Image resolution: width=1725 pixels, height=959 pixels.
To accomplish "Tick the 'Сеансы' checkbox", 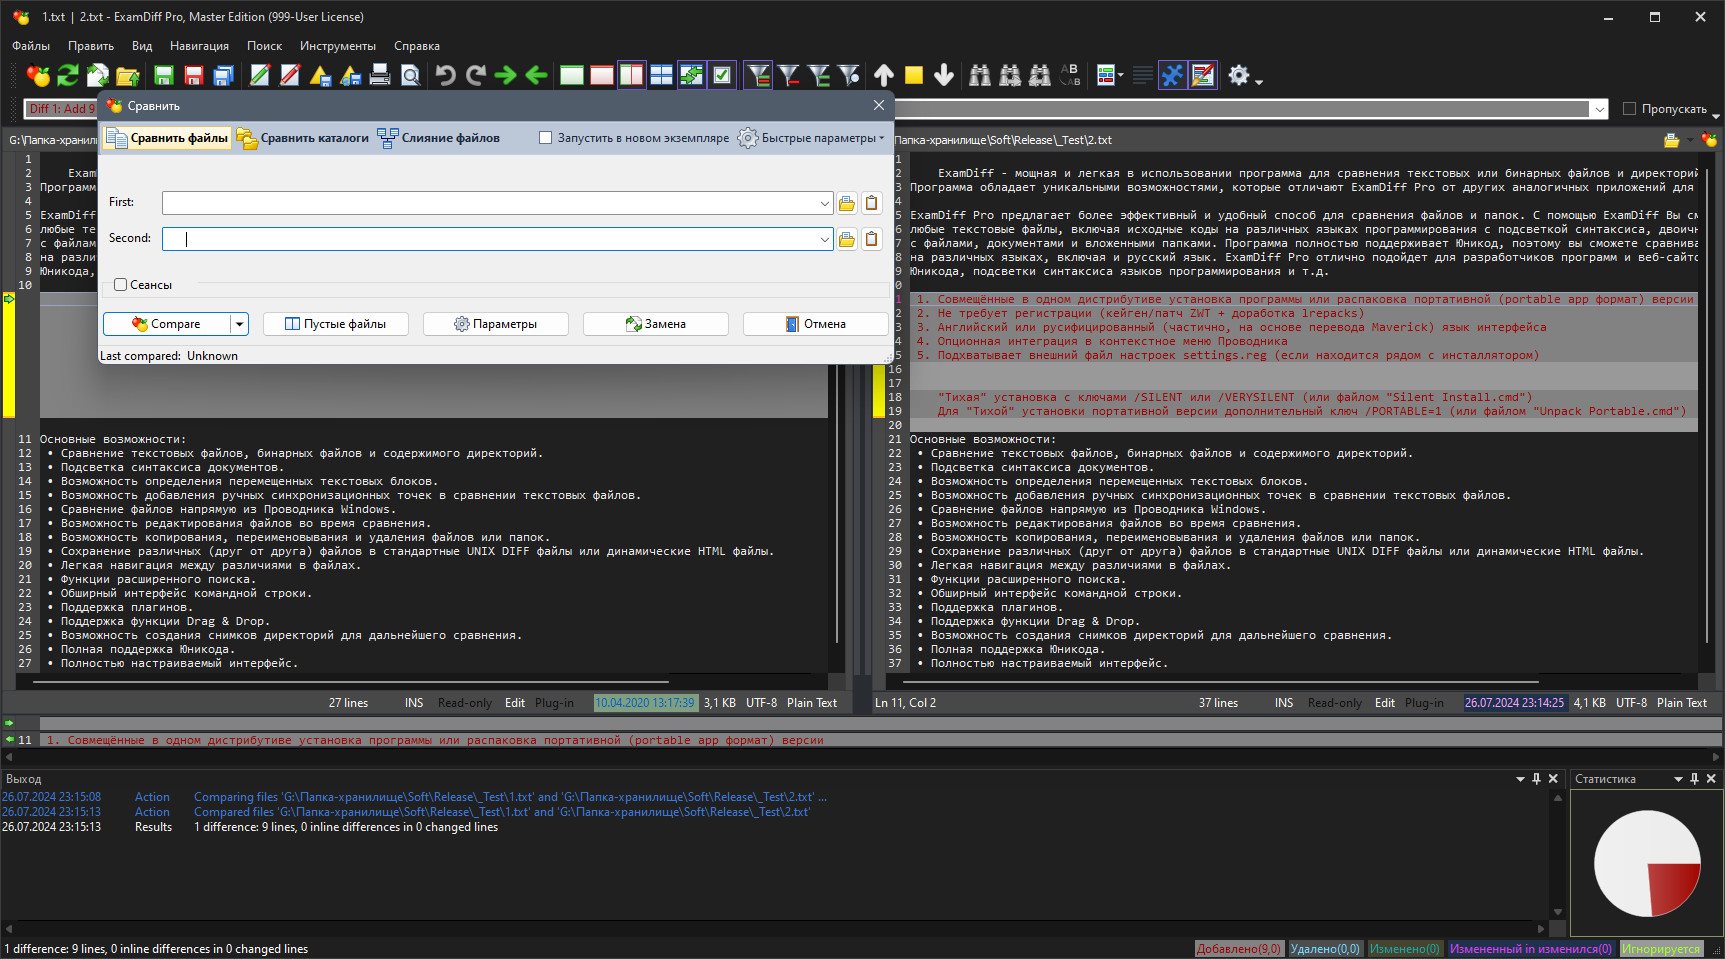I will (121, 285).
